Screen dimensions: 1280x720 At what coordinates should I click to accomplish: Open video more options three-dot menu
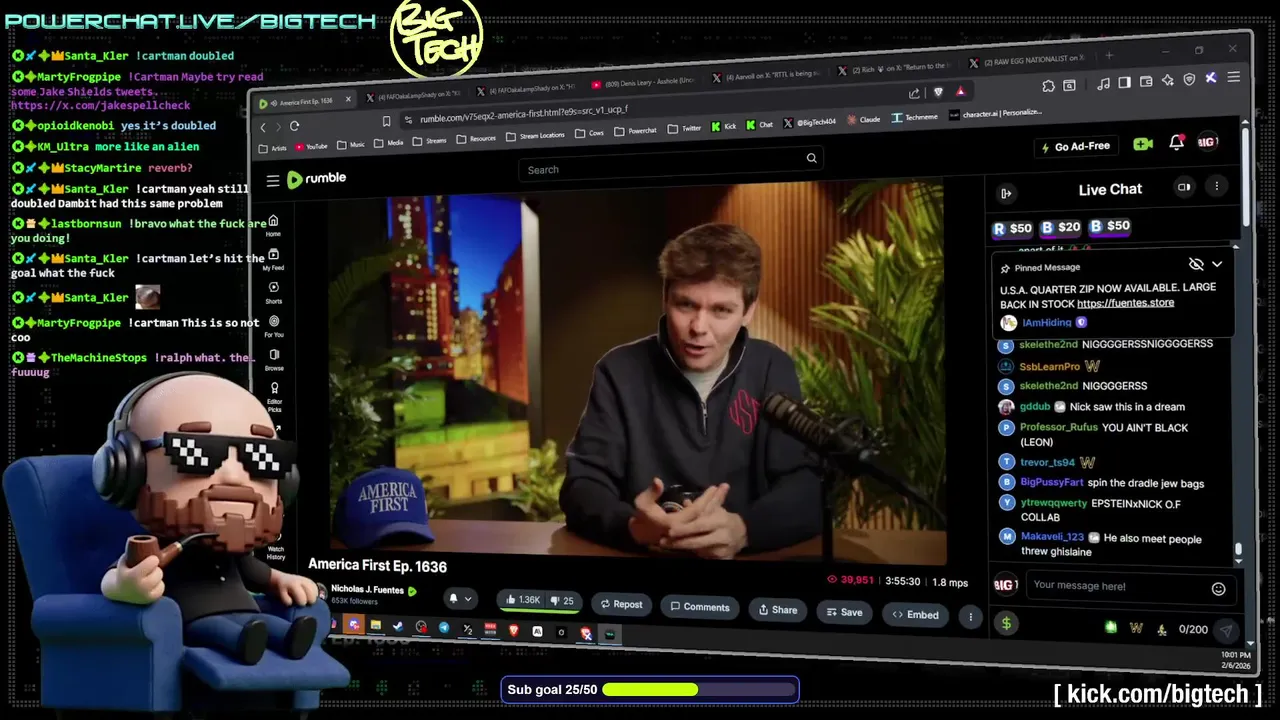970,617
